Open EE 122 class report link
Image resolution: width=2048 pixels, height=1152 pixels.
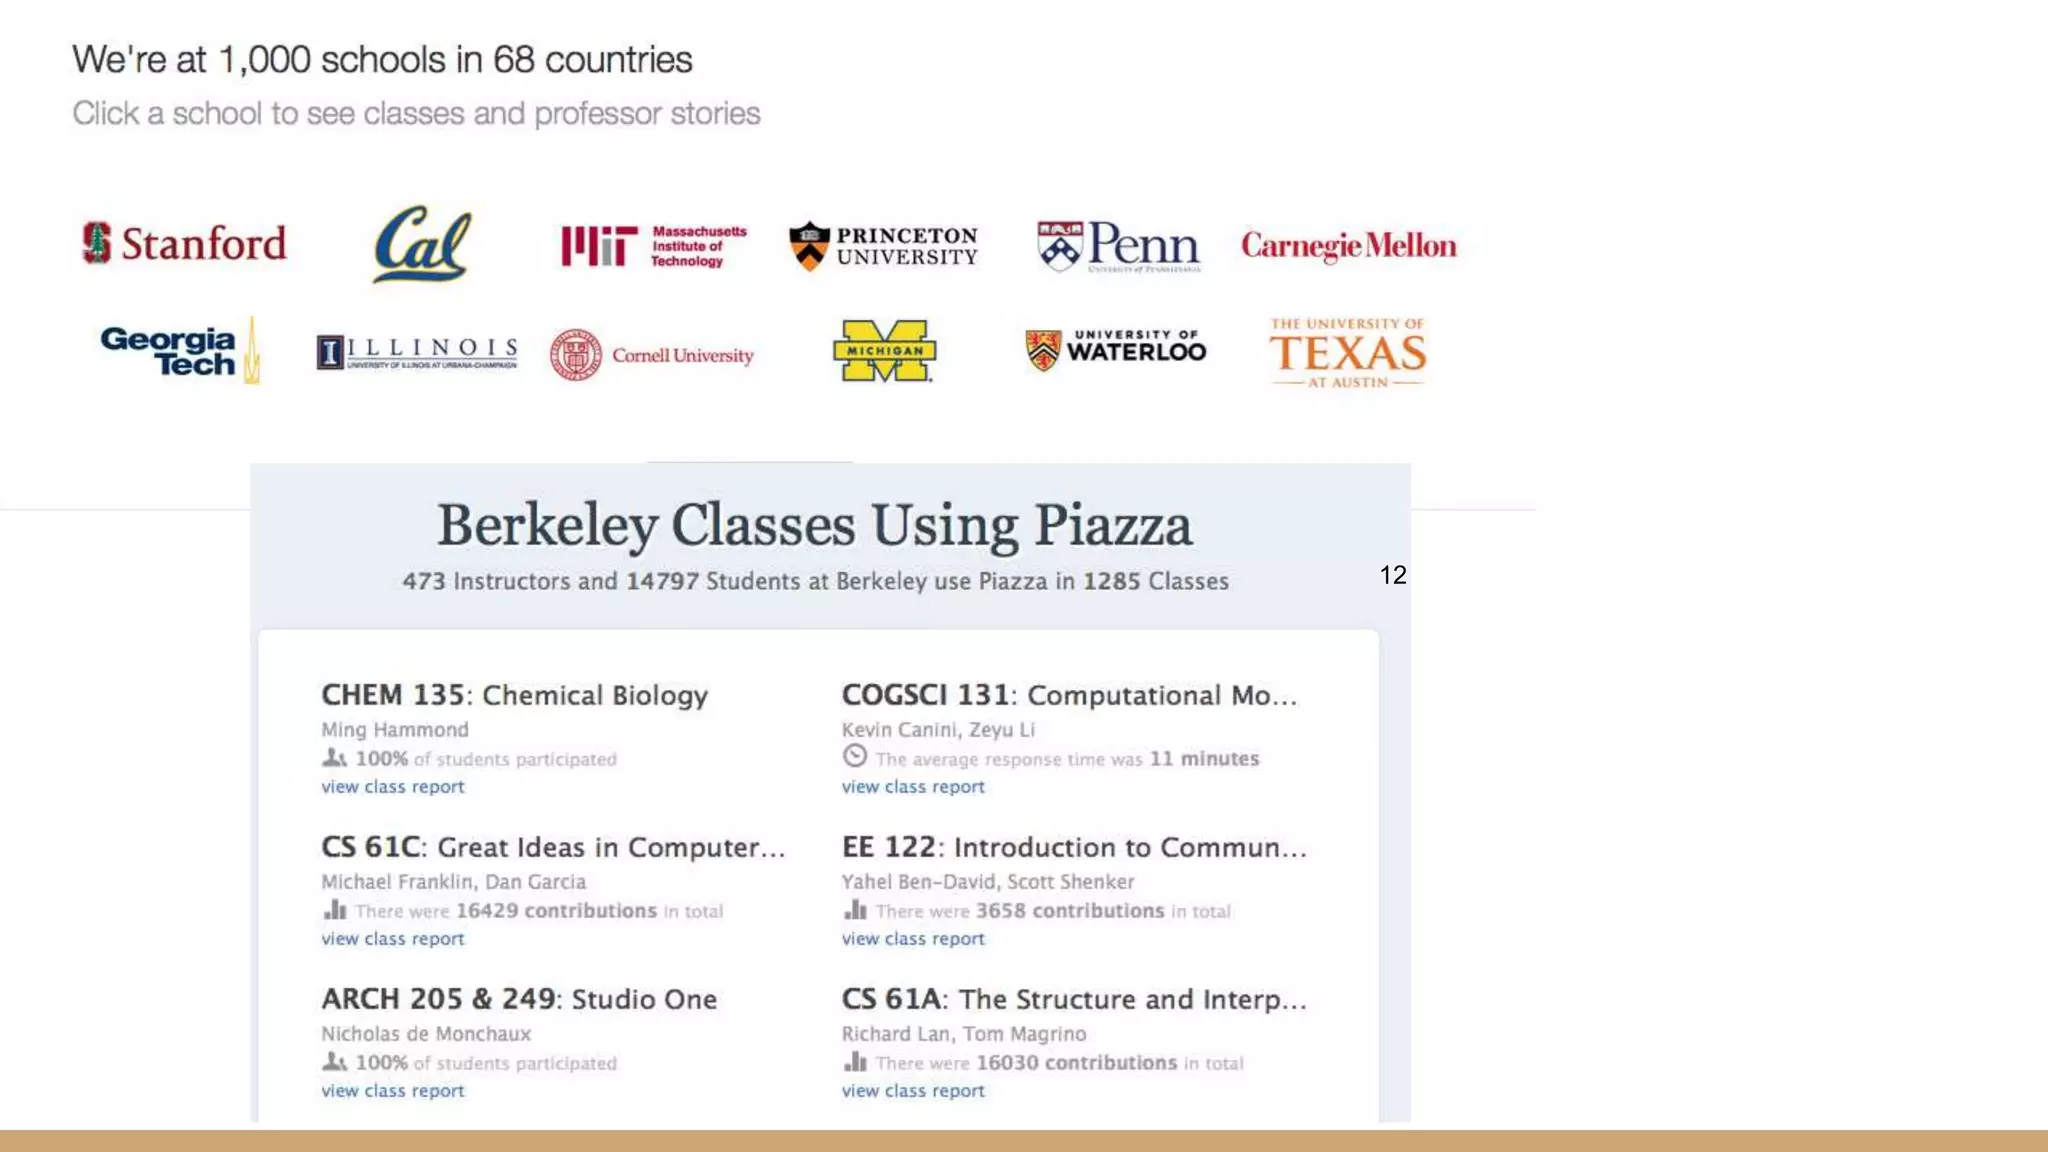click(x=912, y=939)
